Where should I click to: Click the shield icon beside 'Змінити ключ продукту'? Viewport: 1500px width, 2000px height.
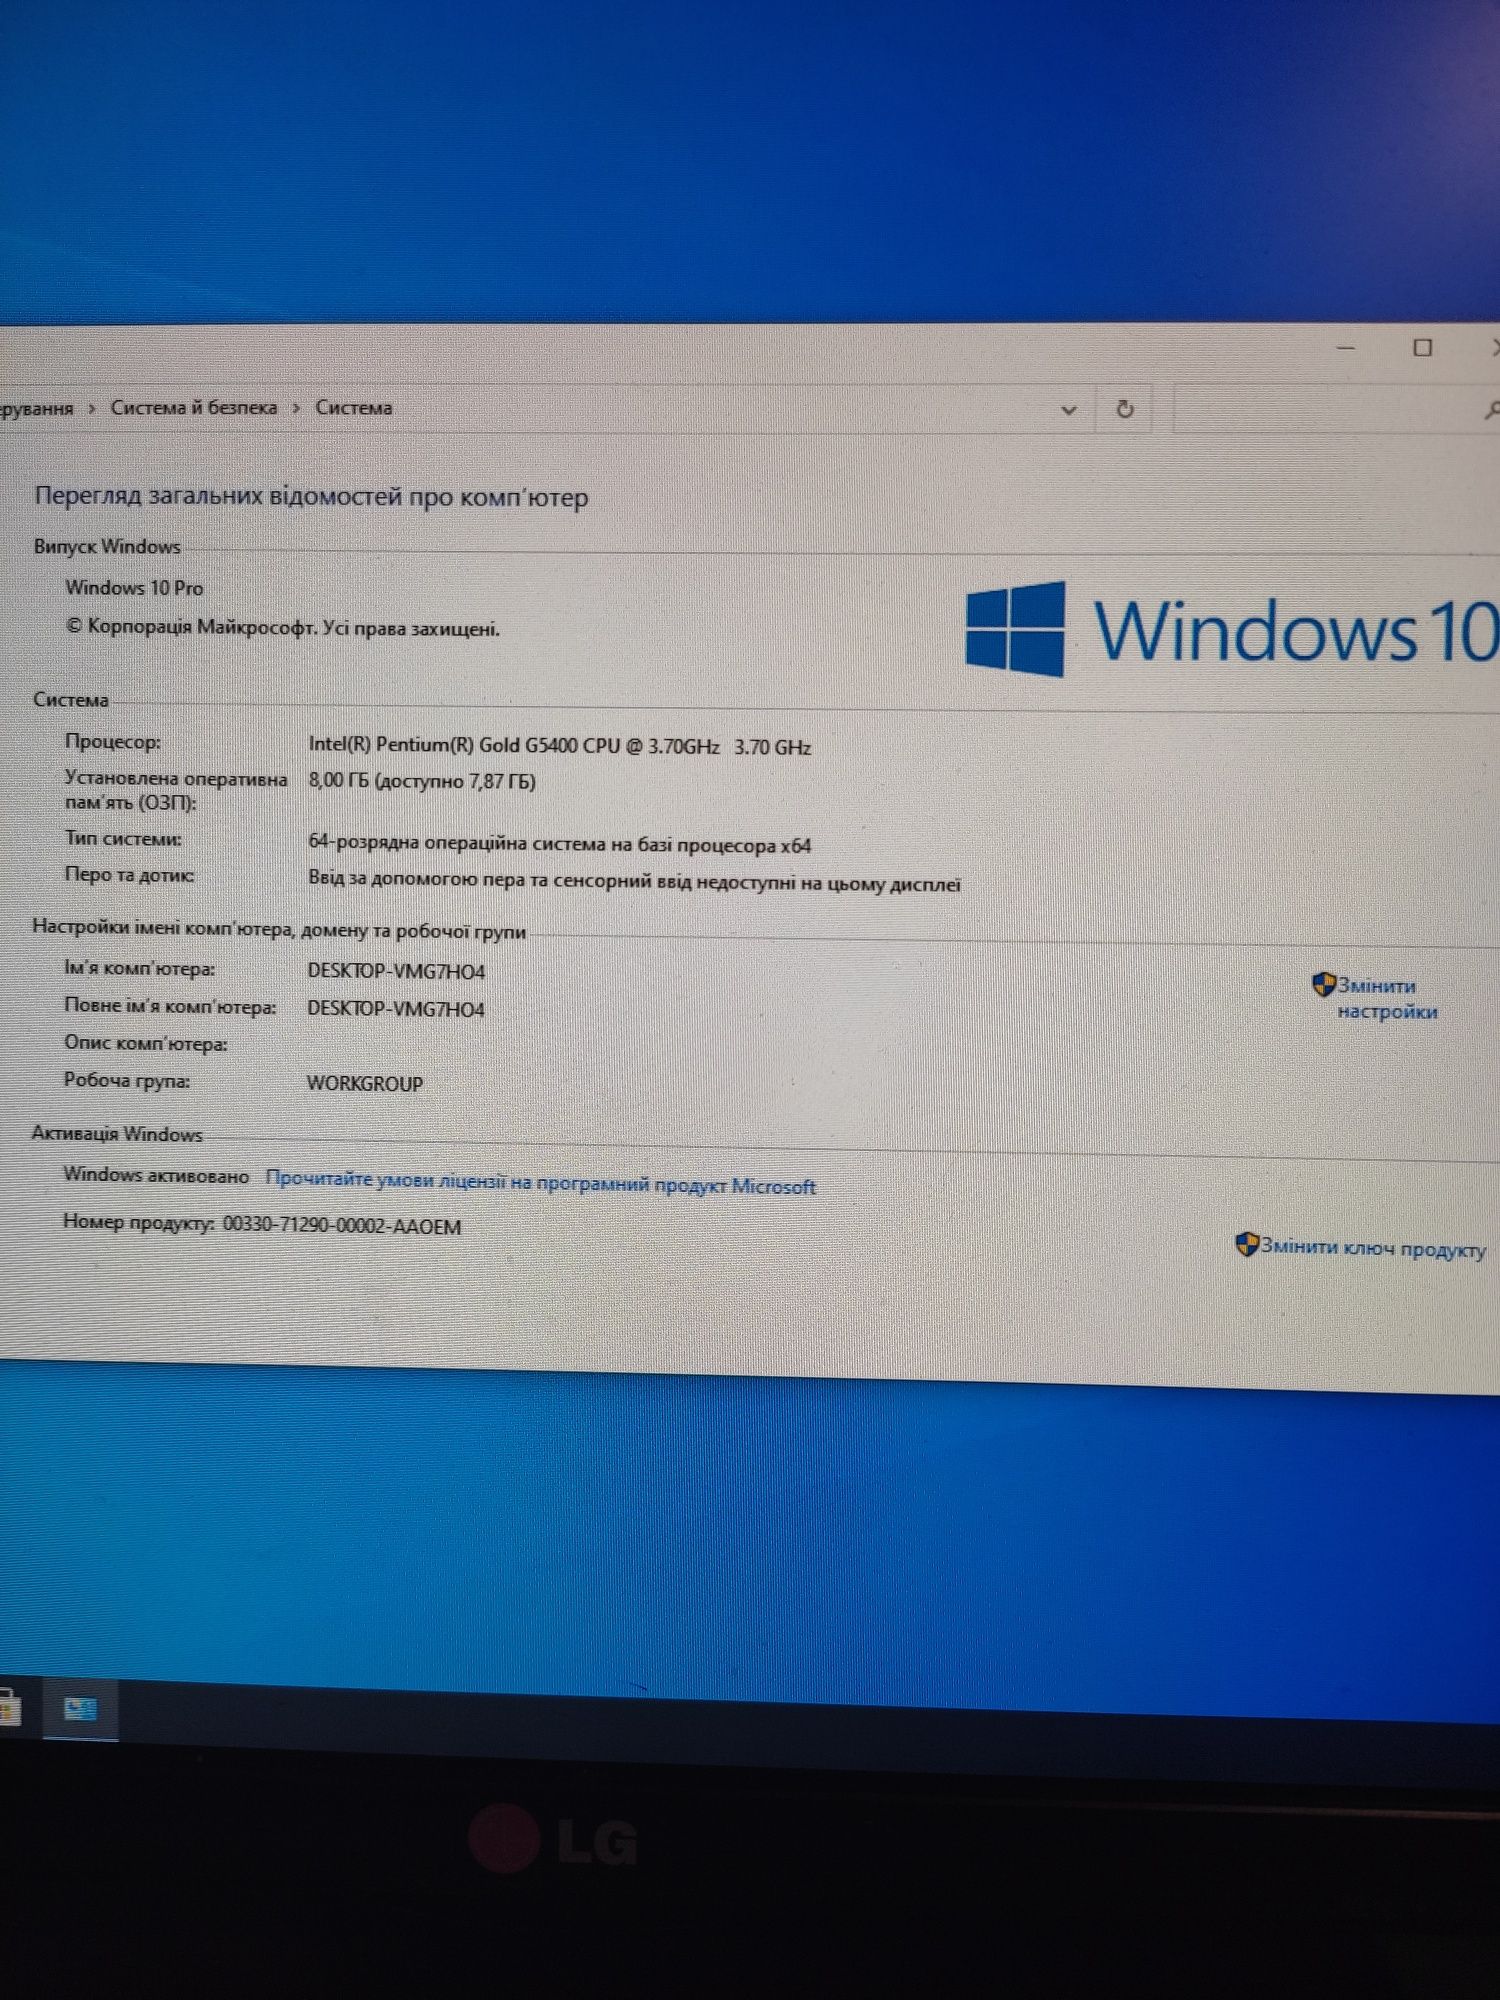(x=1247, y=1245)
